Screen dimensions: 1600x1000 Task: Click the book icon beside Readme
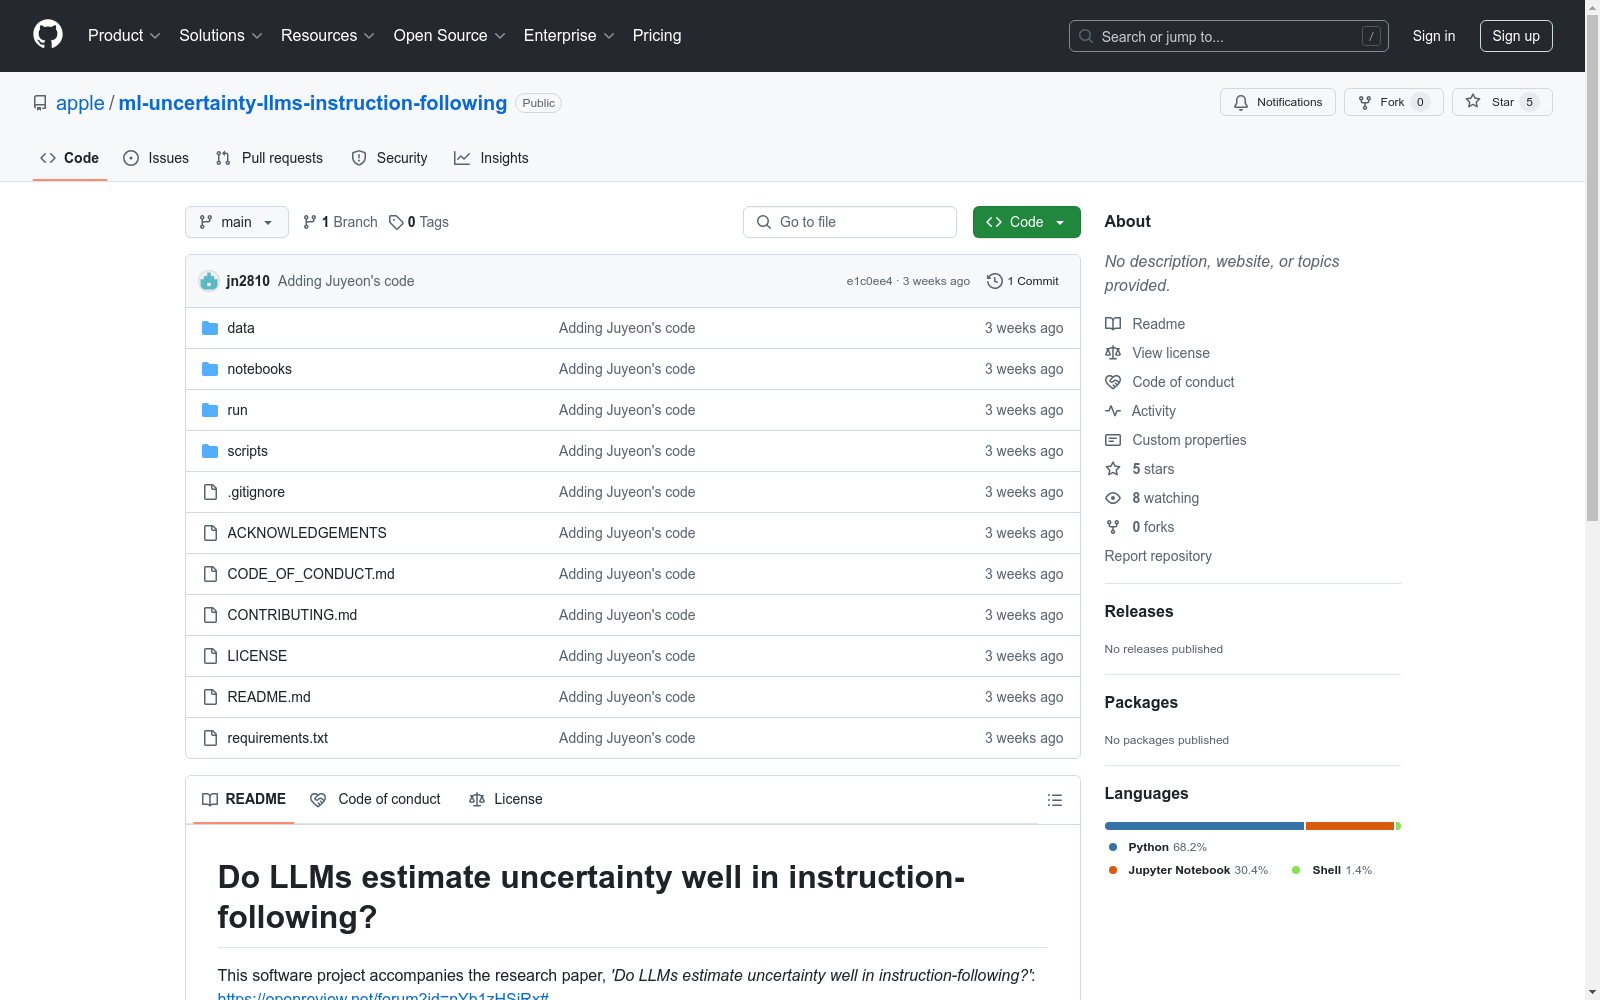tap(1113, 324)
